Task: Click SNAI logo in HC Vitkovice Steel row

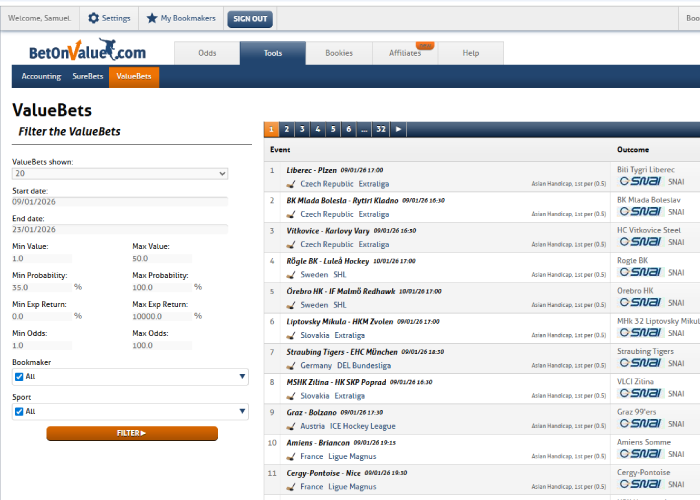Action: (641, 242)
